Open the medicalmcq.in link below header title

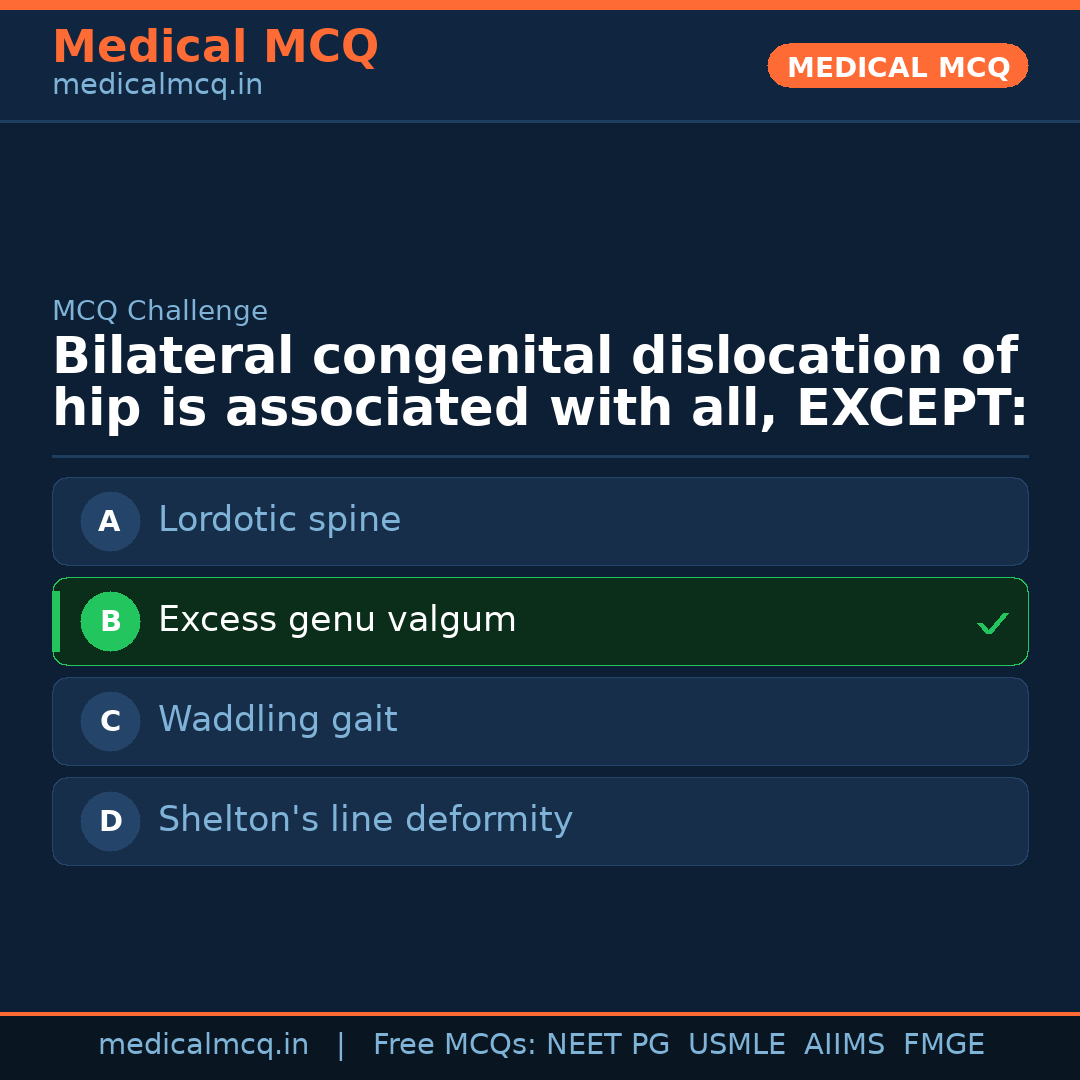coord(157,86)
